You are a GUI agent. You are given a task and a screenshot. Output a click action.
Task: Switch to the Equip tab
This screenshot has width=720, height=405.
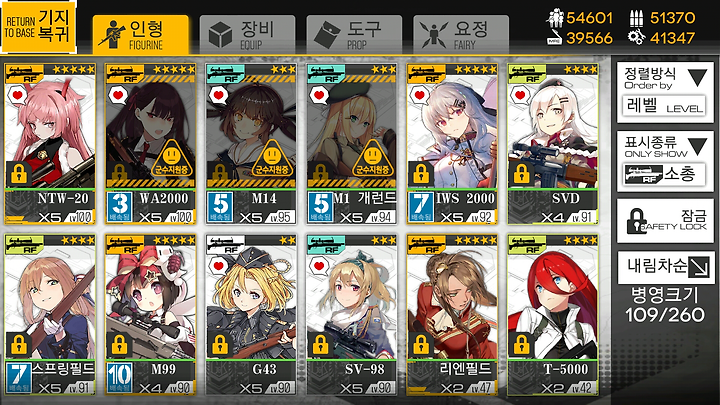point(247,35)
